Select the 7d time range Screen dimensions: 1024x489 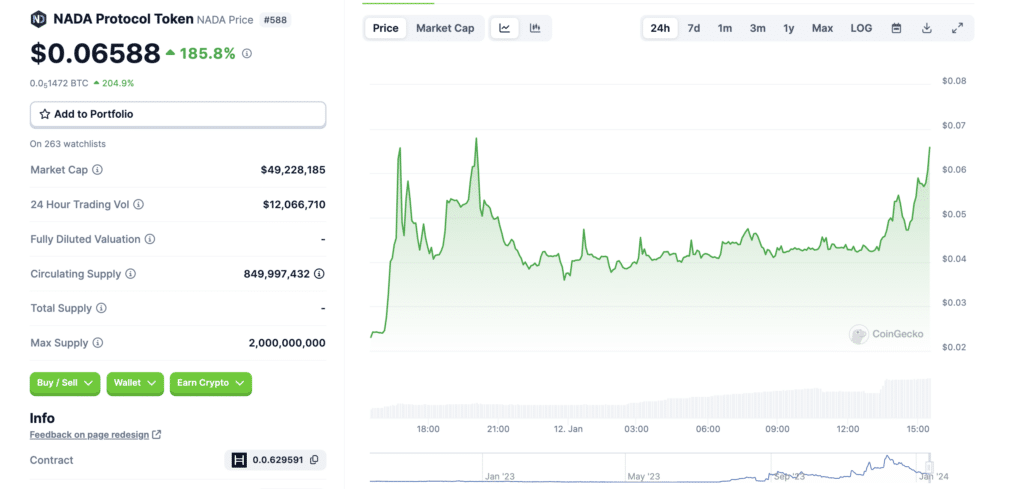click(694, 28)
